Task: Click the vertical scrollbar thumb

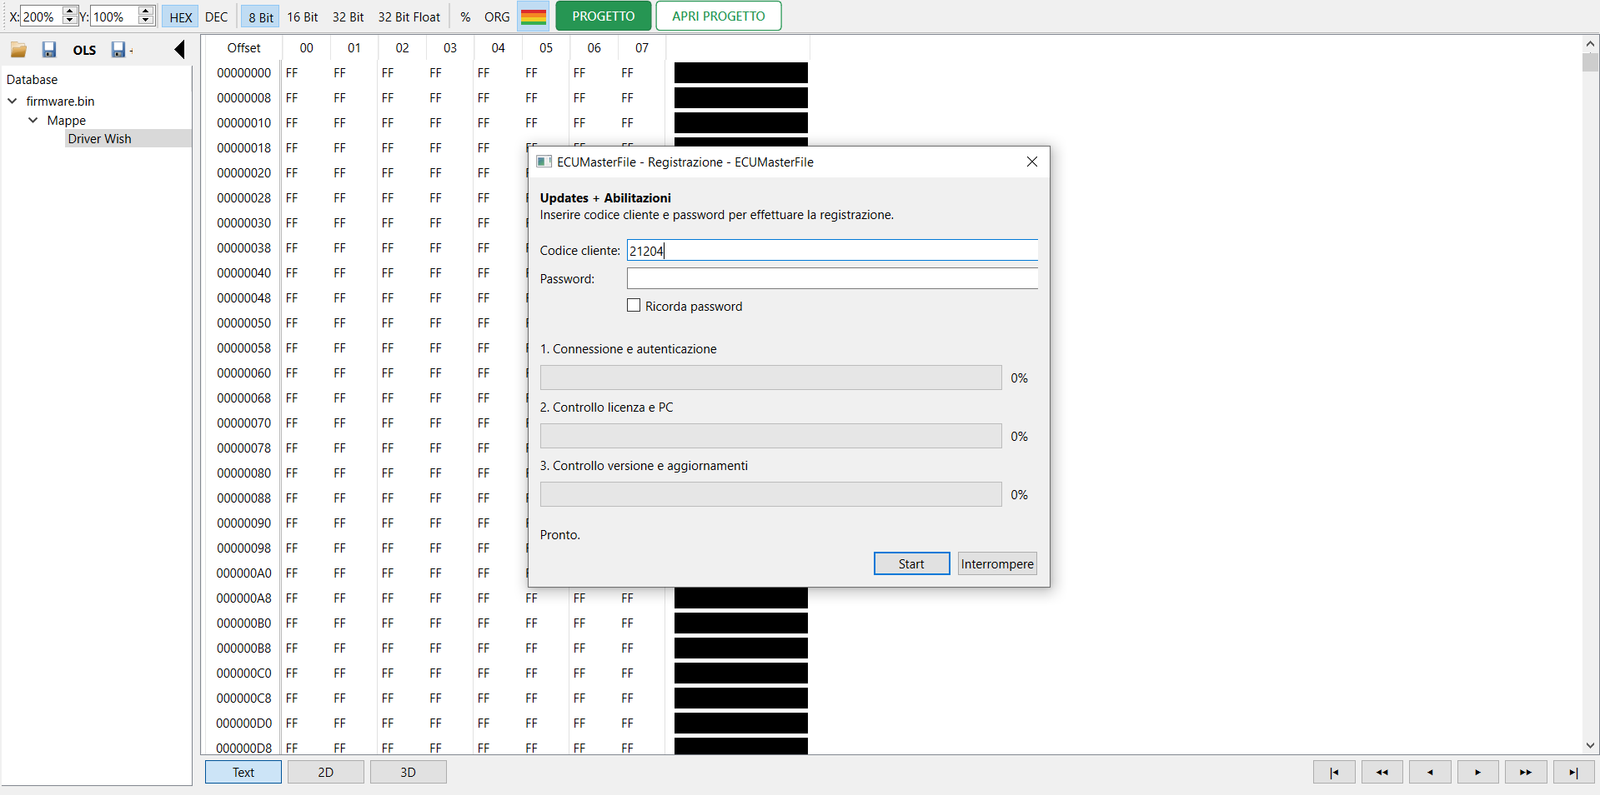Action: point(1590,62)
